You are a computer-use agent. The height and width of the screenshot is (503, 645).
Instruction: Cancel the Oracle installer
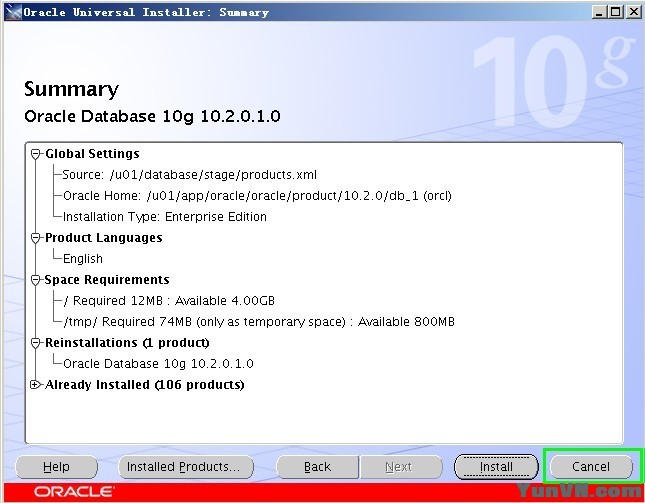(591, 467)
